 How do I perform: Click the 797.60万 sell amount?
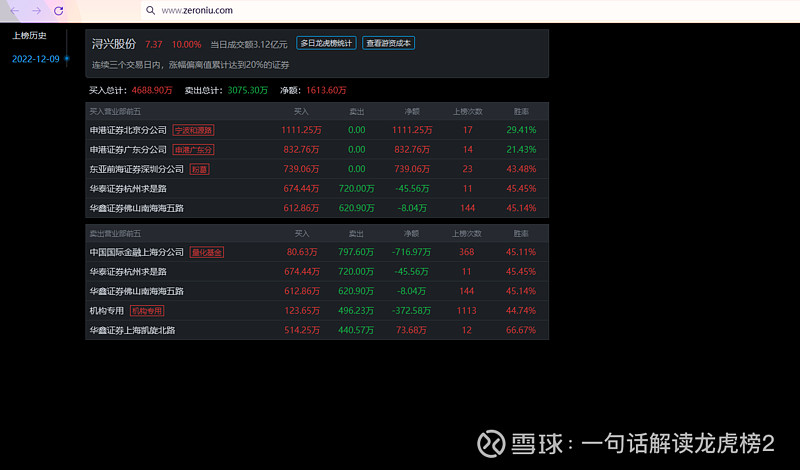[x=356, y=252]
